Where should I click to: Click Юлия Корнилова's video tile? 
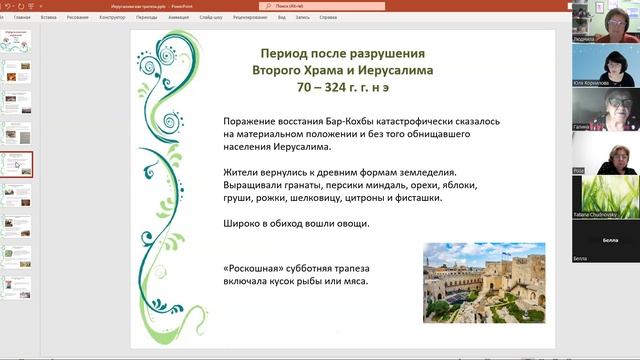[606, 65]
